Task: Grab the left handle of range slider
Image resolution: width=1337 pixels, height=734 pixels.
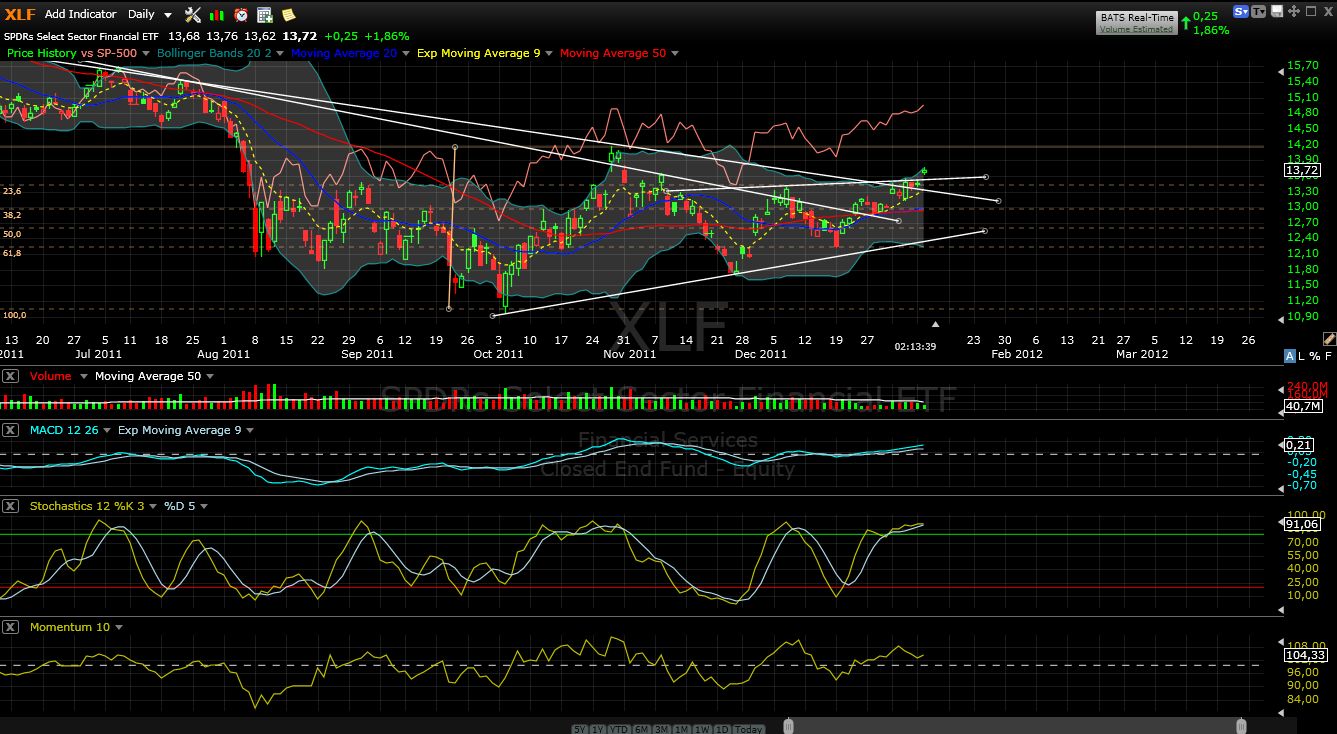Action: (788, 725)
